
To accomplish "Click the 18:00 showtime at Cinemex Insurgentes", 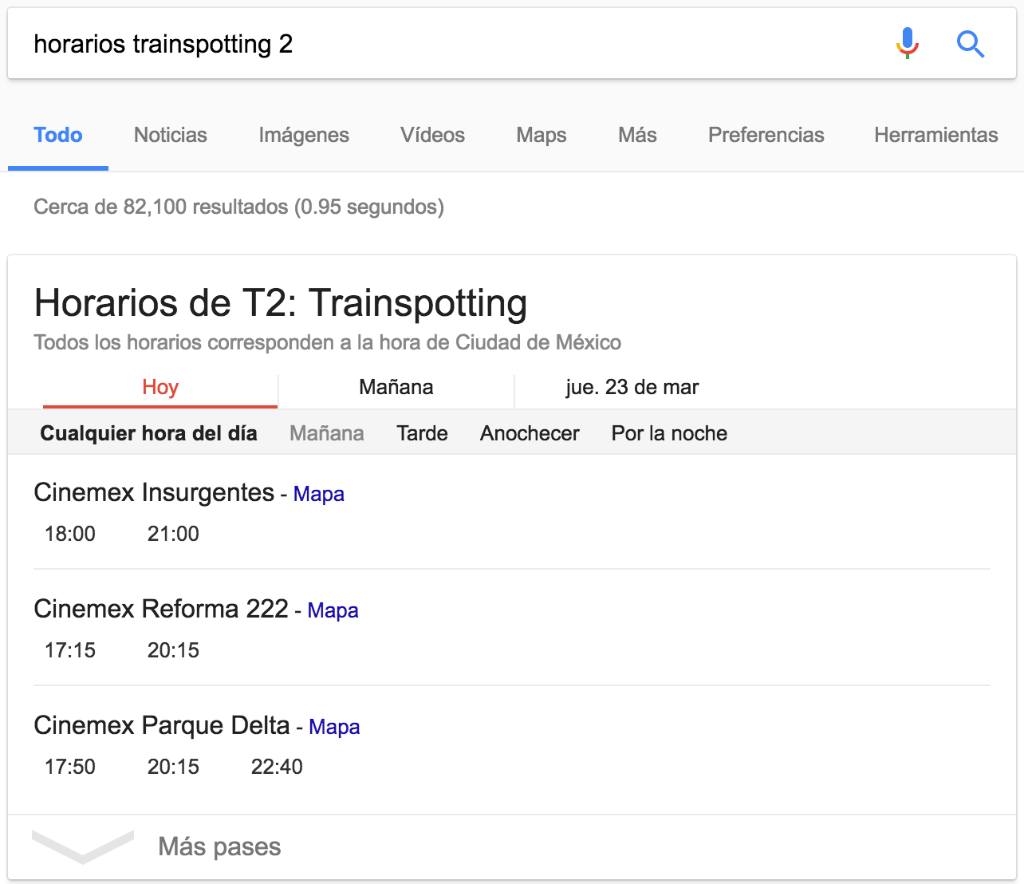I will [x=70, y=534].
